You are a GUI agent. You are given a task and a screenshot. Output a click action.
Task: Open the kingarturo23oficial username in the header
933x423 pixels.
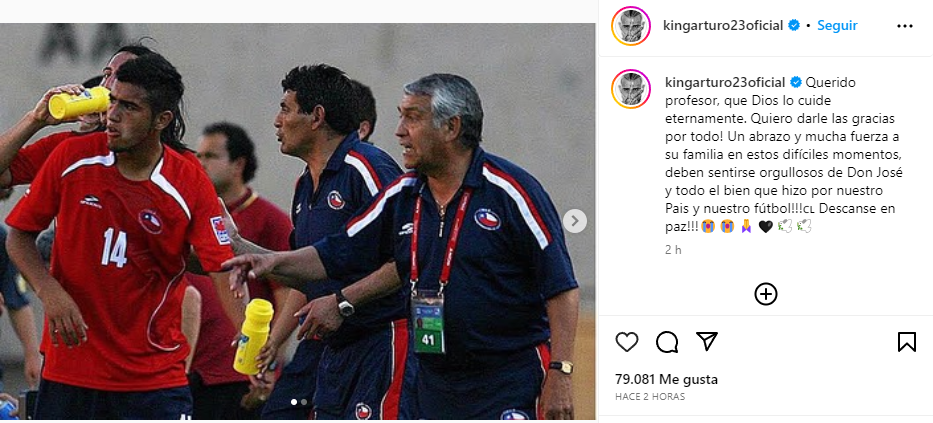pos(722,26)
